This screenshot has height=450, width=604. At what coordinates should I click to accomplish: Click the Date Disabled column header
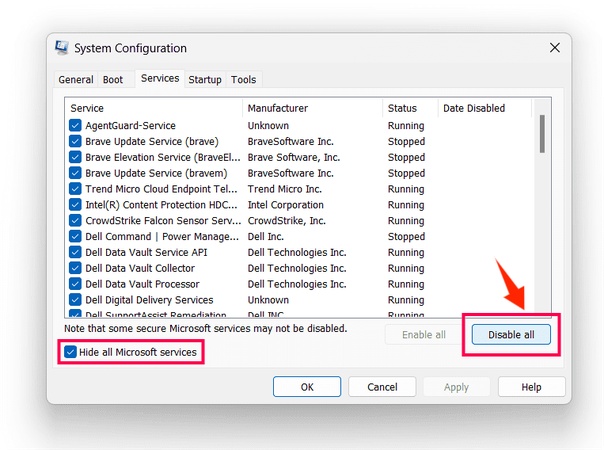pyautogui.click(x=485, y=108)
